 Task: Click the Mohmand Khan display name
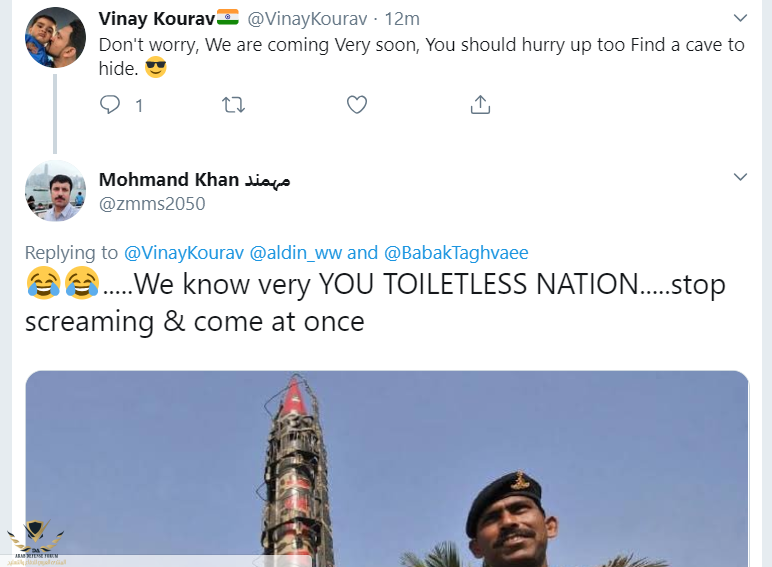pyautogui.click(x=169, y=180)
